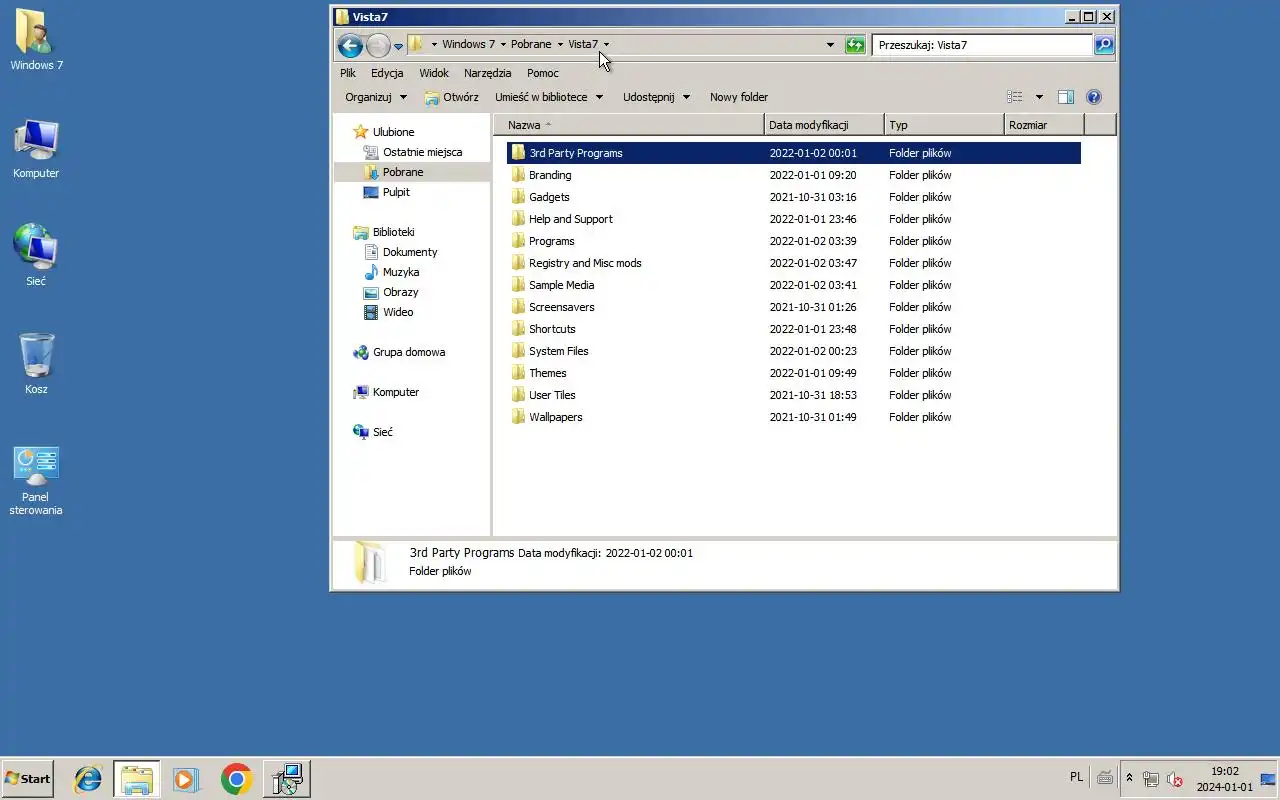Open the Muzyka library
The height and width of the screenshot is (800, 1280).
(391, 272)
